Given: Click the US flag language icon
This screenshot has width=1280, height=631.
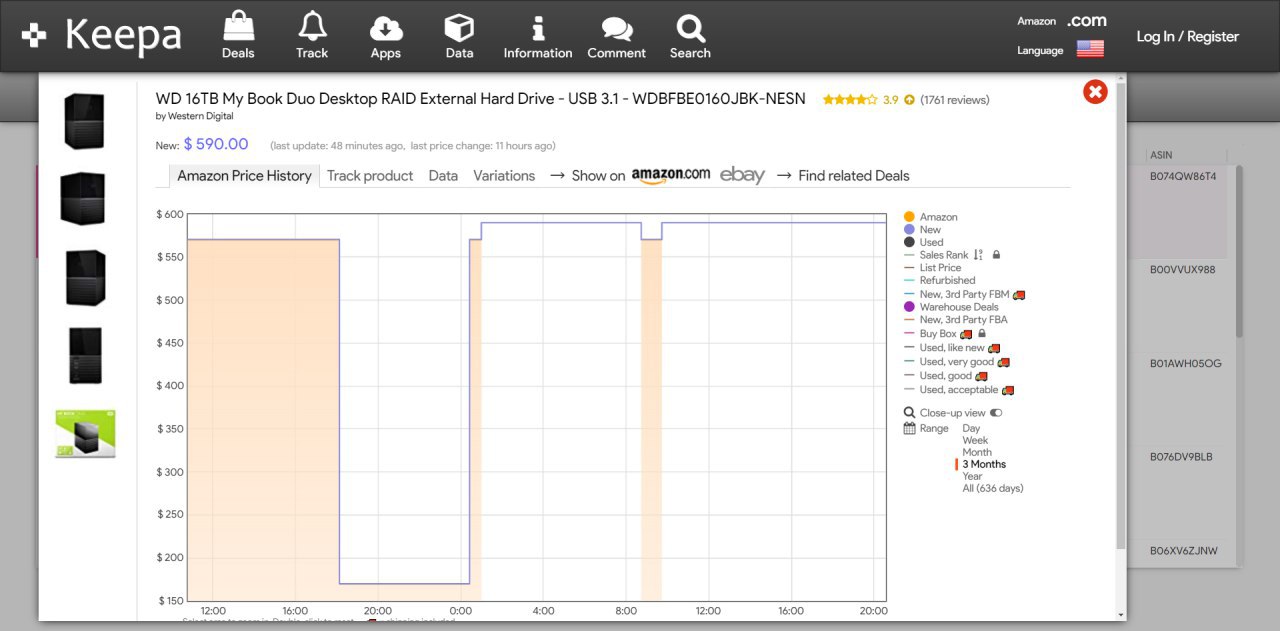Looking at the screenshot, I should [1090, 49].
